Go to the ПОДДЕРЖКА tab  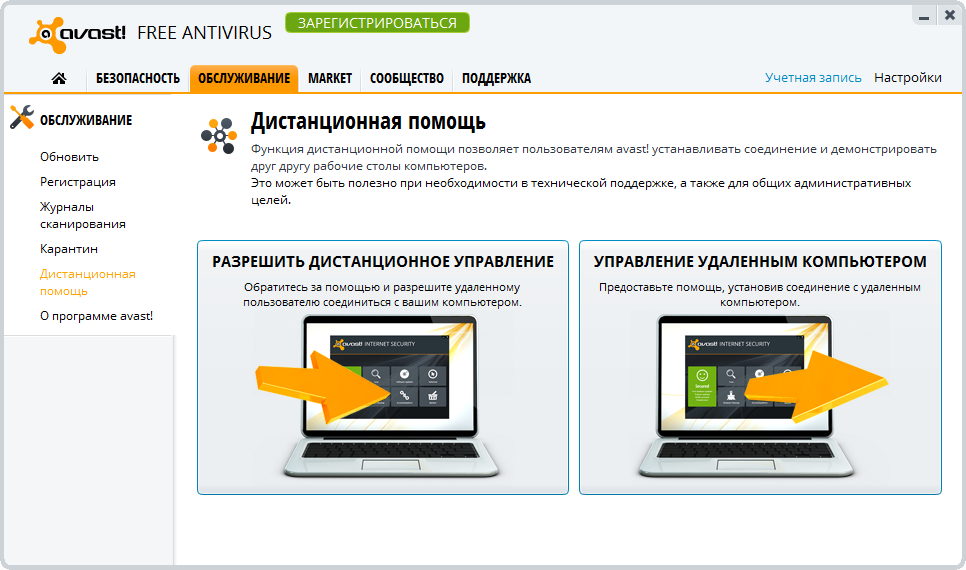496,78
